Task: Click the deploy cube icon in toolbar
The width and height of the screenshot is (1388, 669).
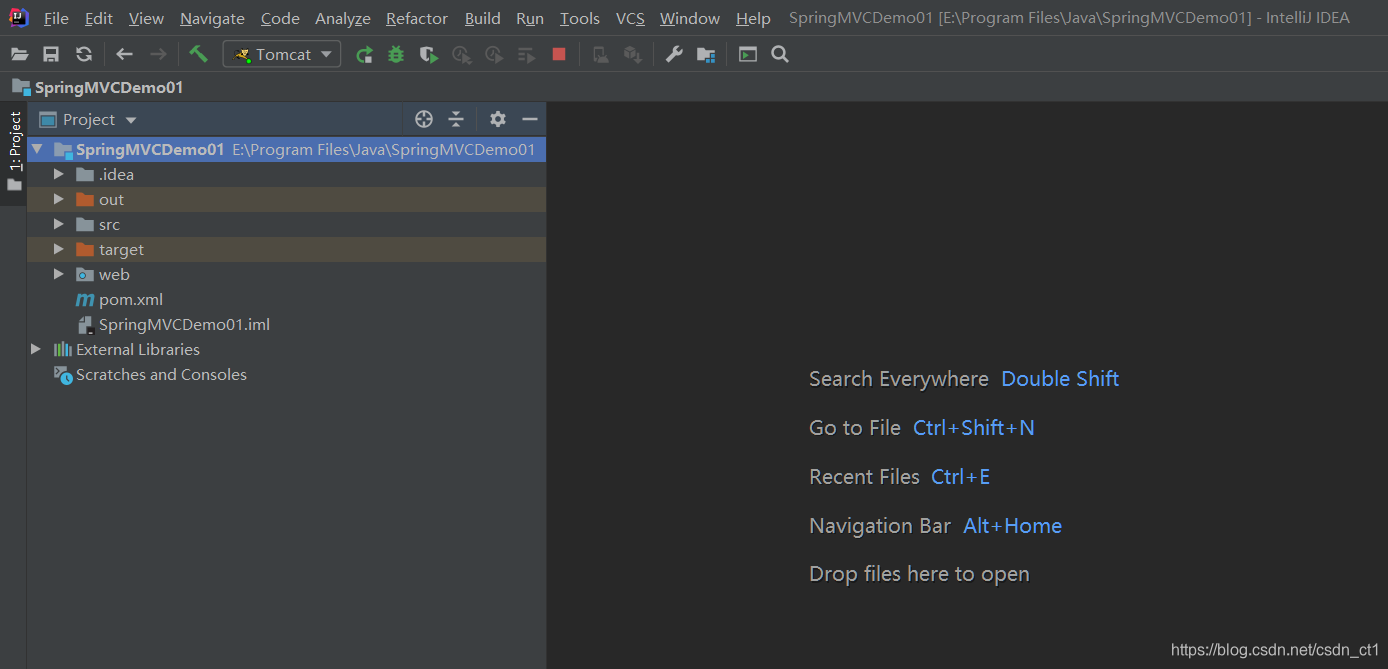Action: pyautogui.click(x=632, y=55)
